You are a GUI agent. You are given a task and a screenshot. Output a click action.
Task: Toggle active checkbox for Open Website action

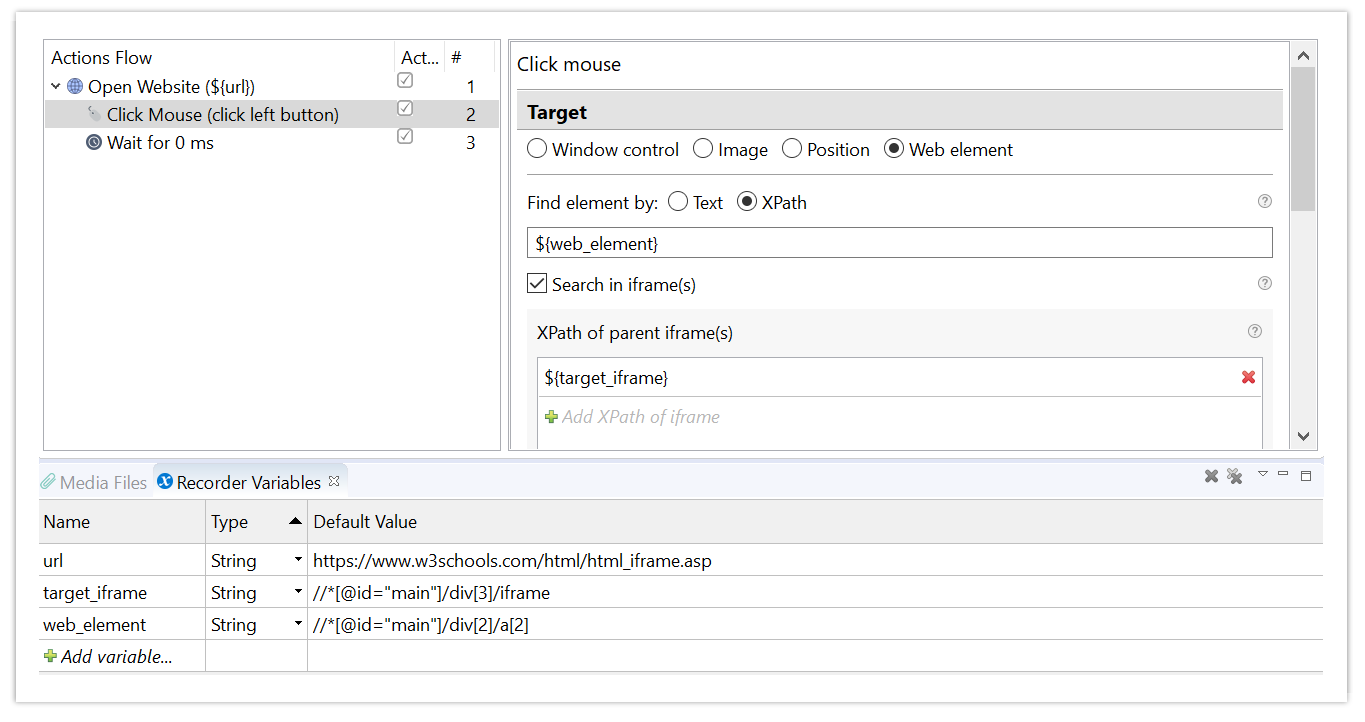pyautogui.click(x=405, y=80)
